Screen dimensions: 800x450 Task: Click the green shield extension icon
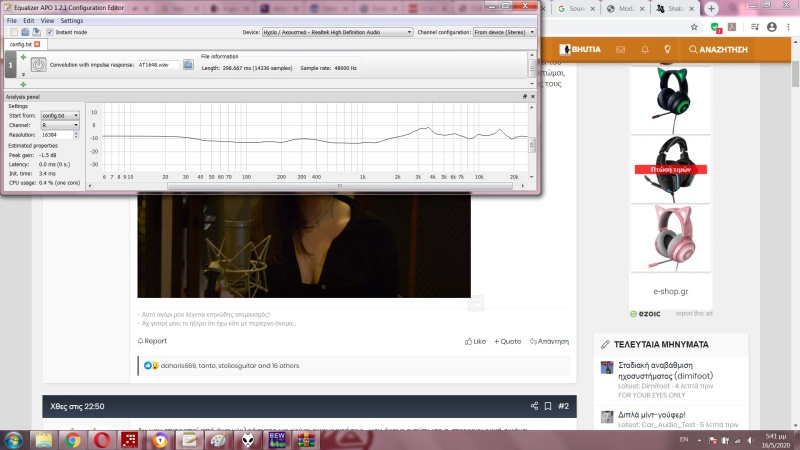pos(715,28)
